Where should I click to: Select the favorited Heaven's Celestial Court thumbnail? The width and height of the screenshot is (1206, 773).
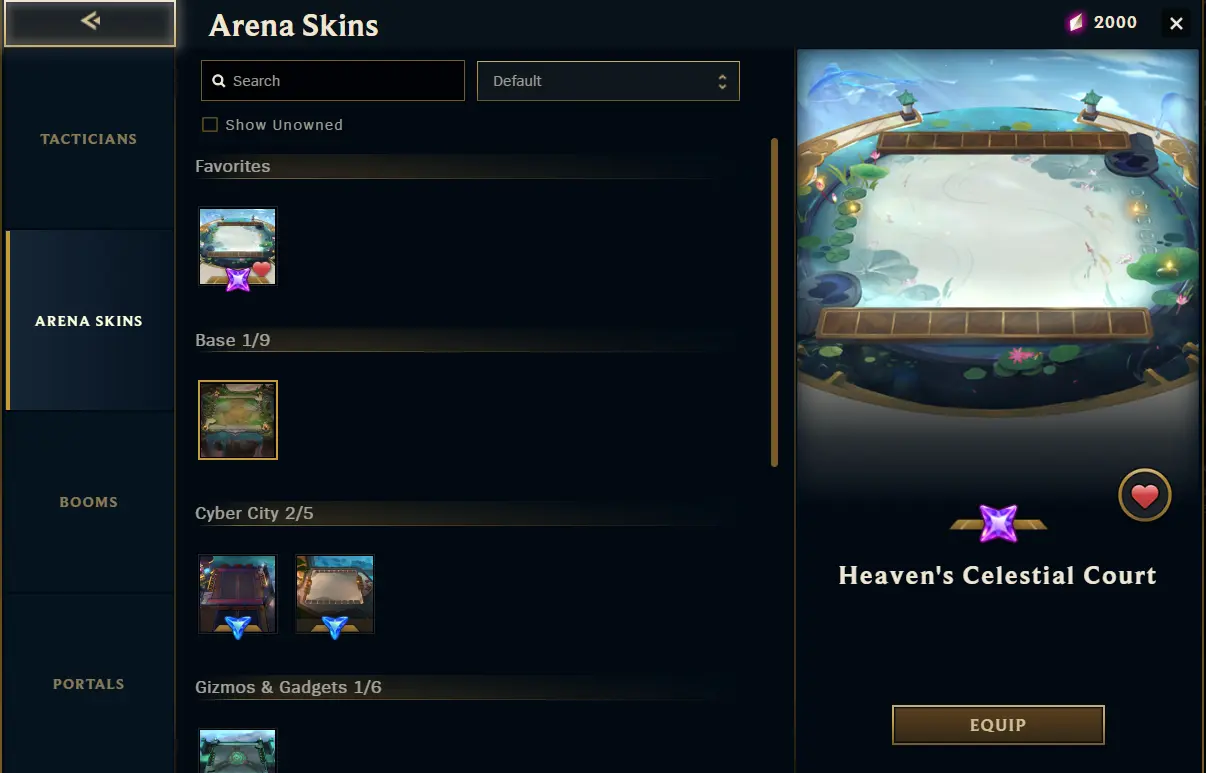(x=237, y=247)
